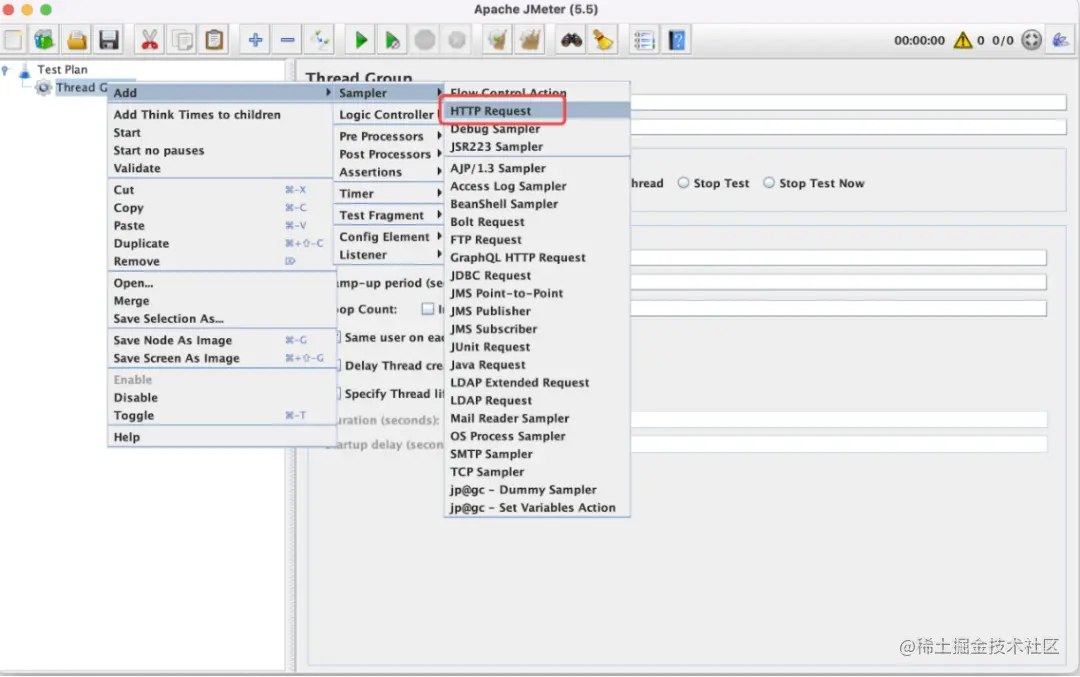Click Start no pauses in context menu
The image size is (1080, 677).
click(221, 150)
